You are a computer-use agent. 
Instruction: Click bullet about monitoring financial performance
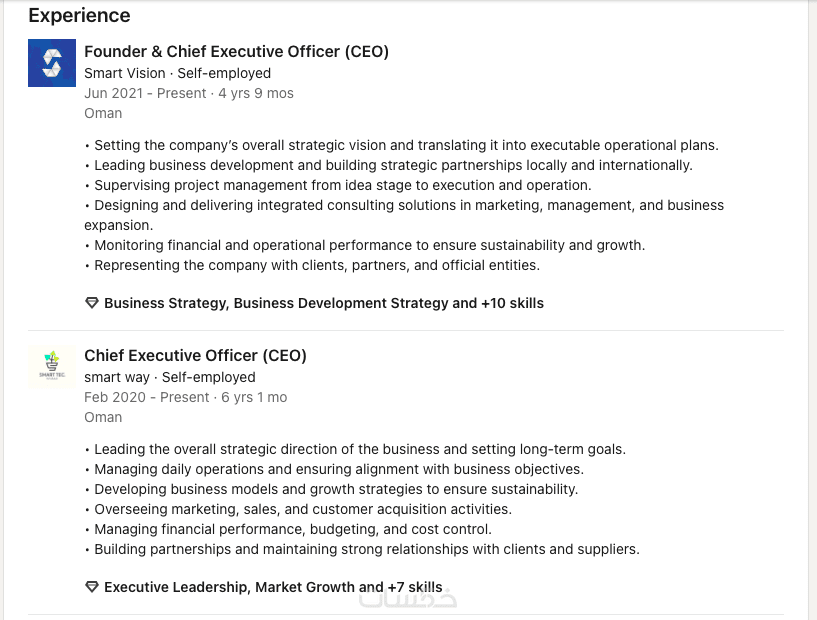click(369, 245)
